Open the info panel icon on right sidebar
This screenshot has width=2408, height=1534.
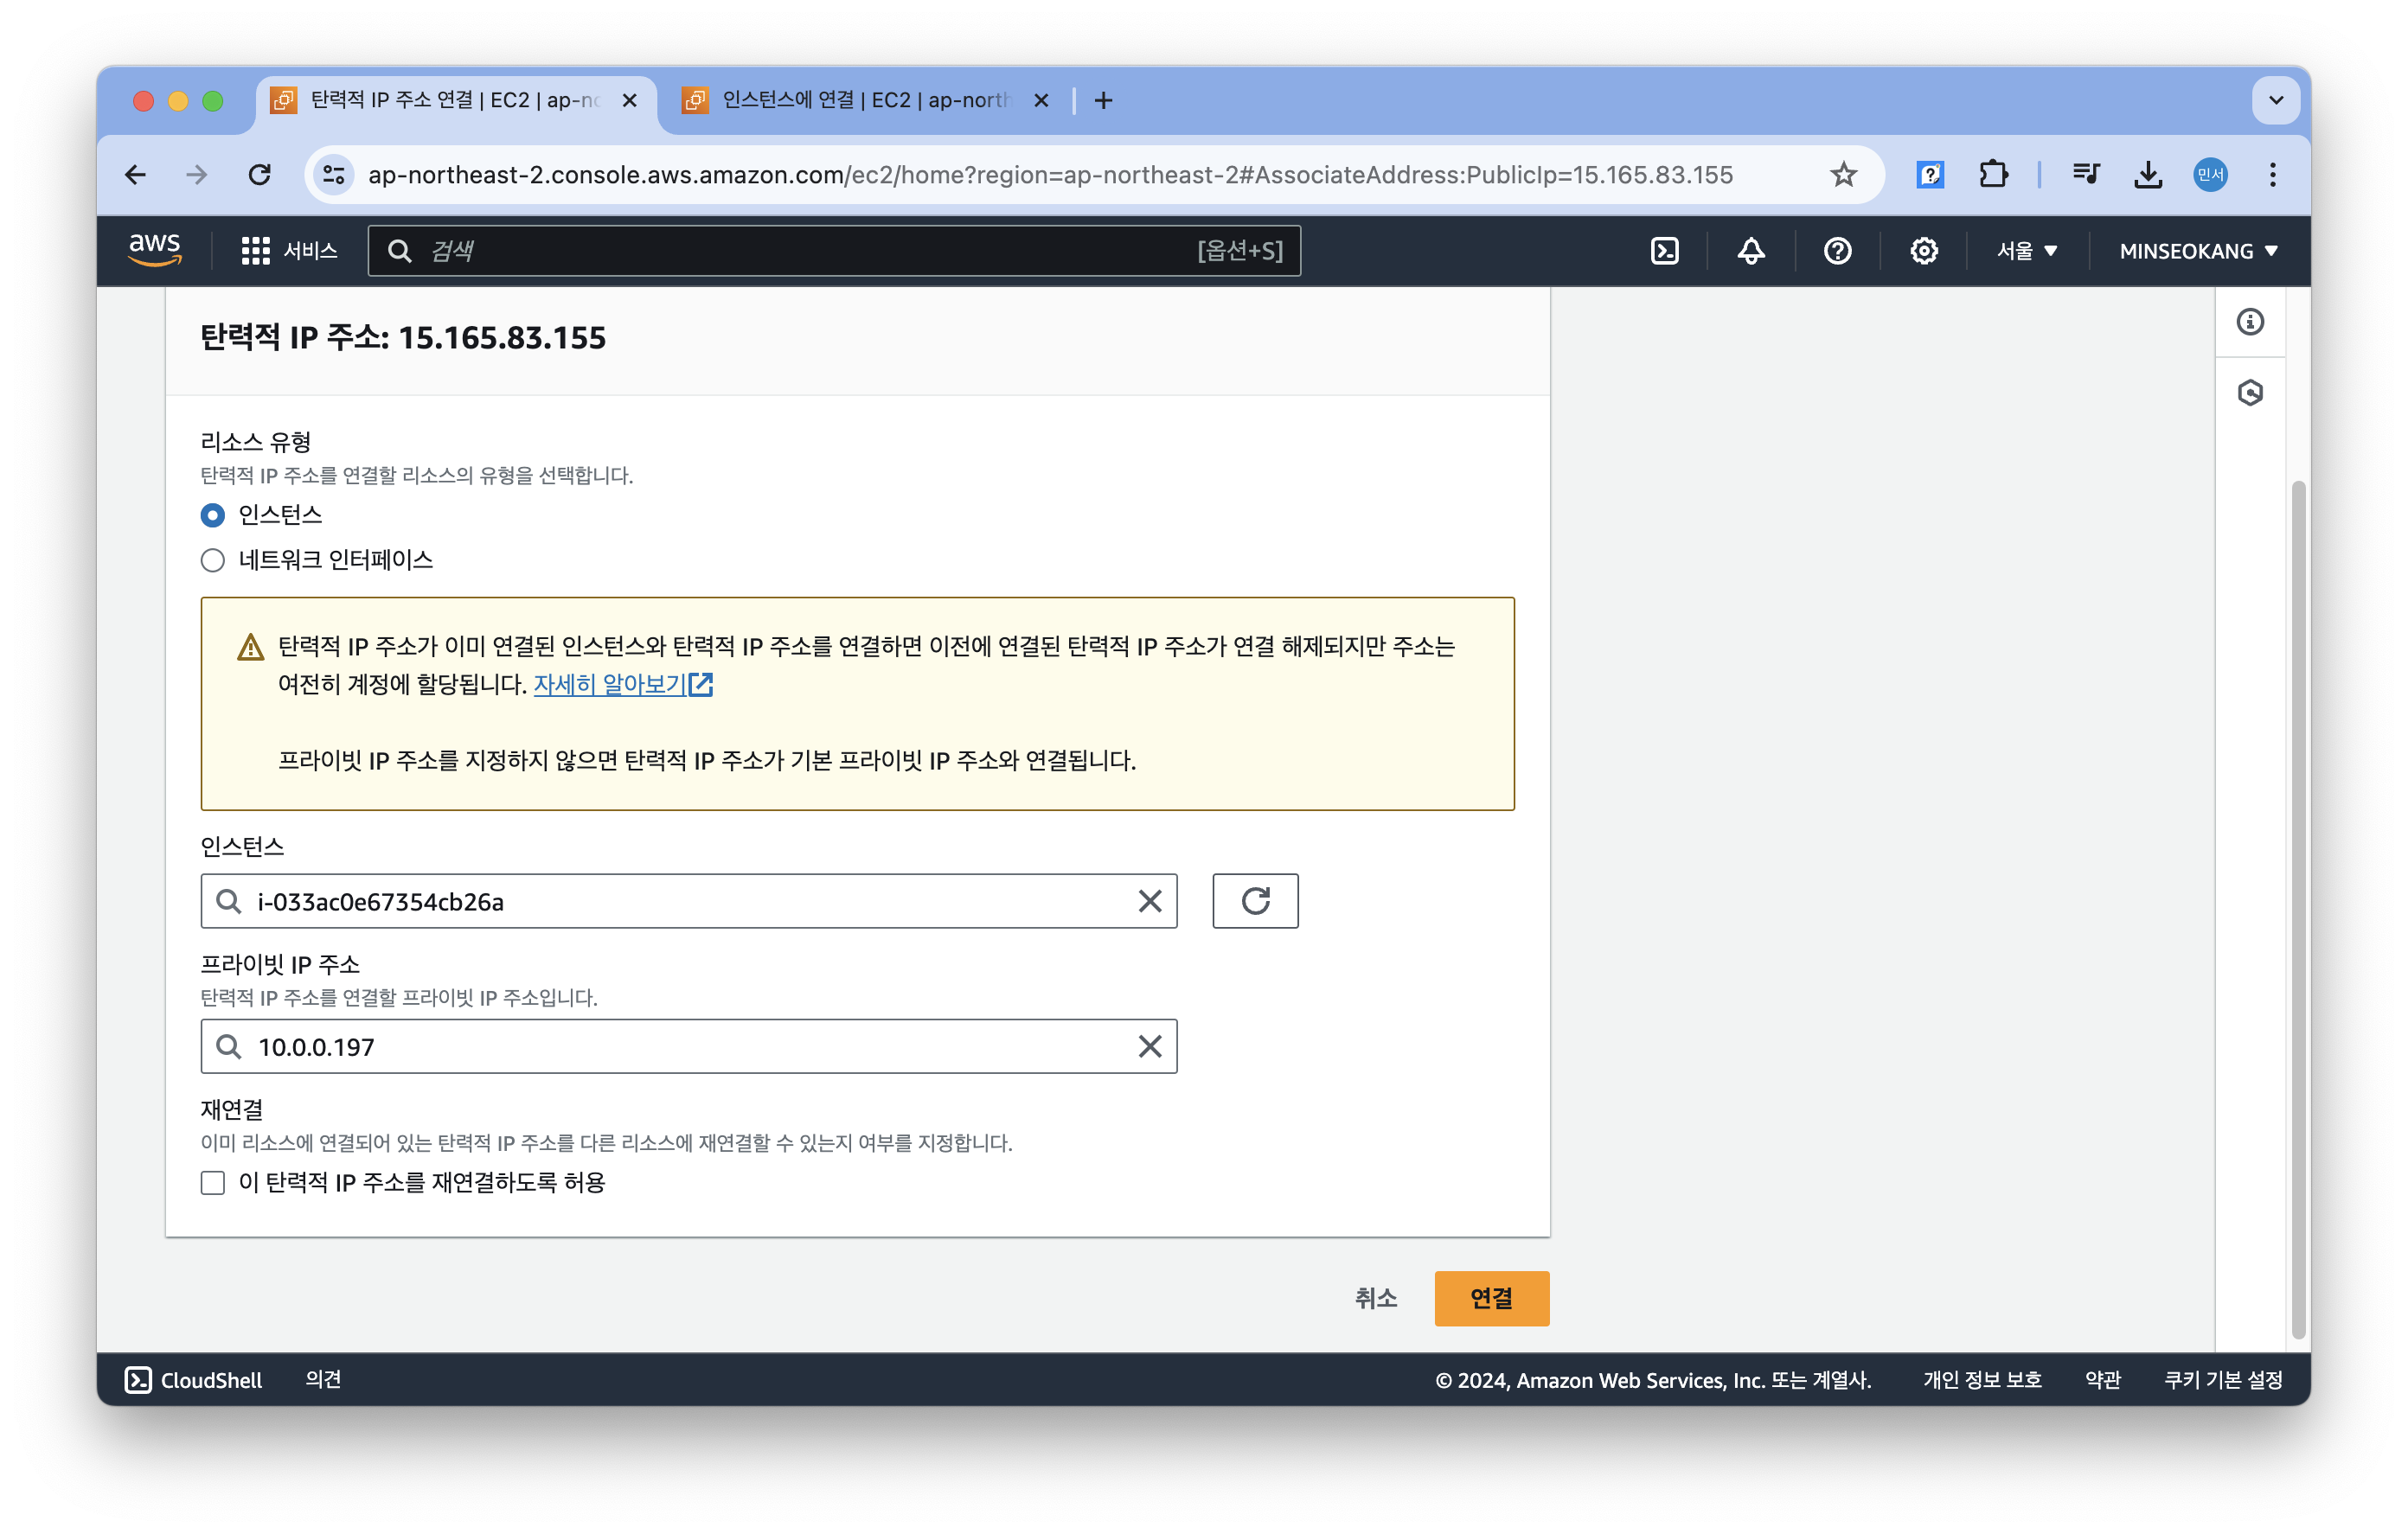2249,322
